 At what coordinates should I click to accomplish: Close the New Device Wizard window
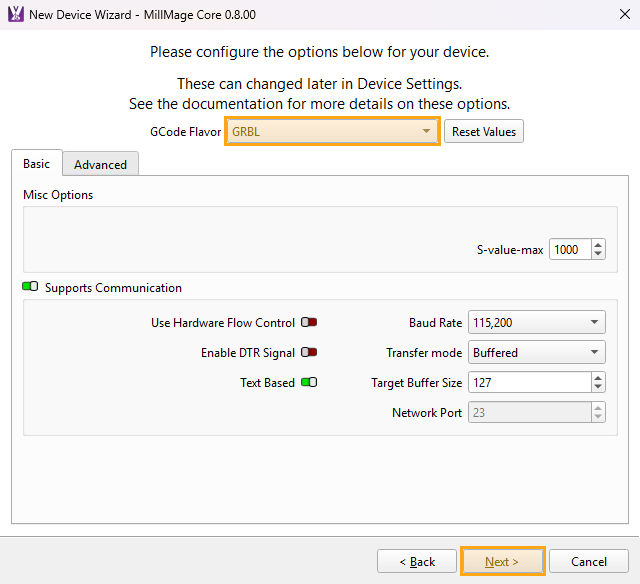[612, 15]
